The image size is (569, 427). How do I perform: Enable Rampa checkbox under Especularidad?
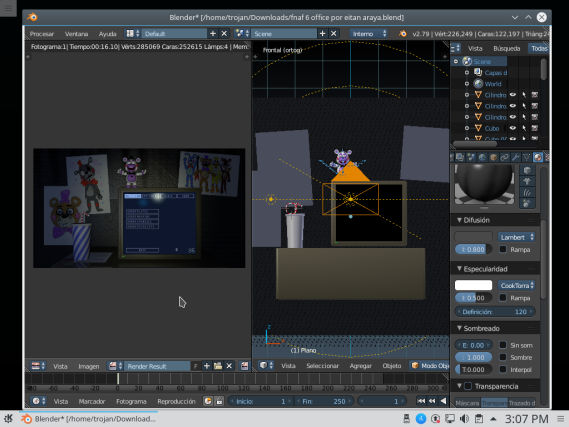tap(503, 297)
